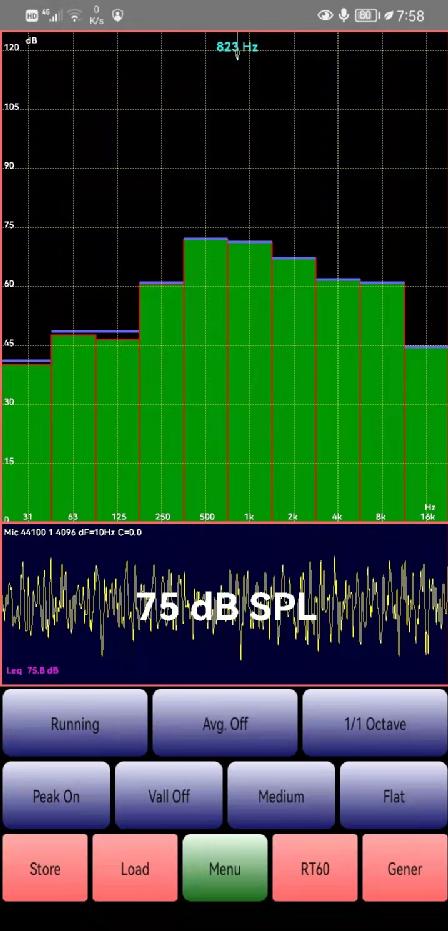Open the green Menu button

coord(225,868)
